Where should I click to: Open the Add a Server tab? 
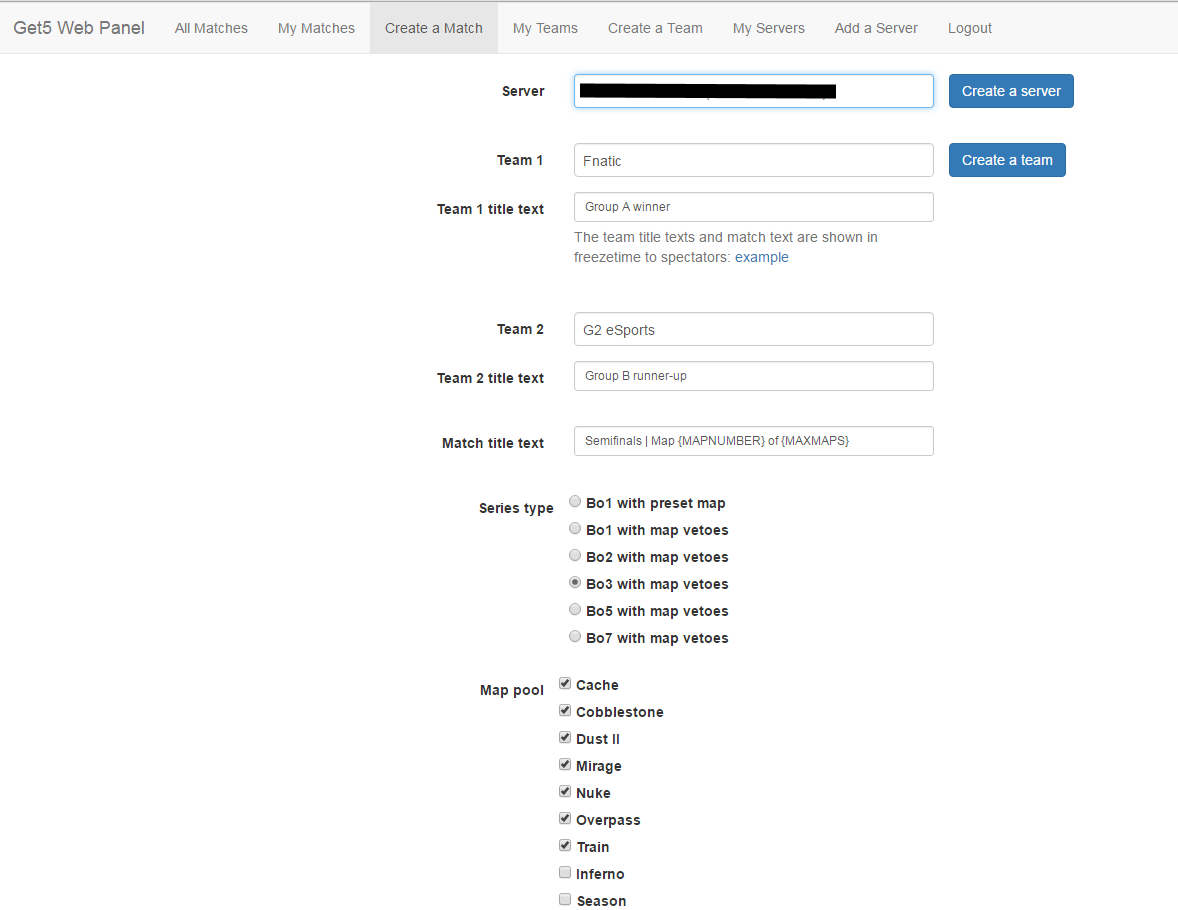click(876, 28)
